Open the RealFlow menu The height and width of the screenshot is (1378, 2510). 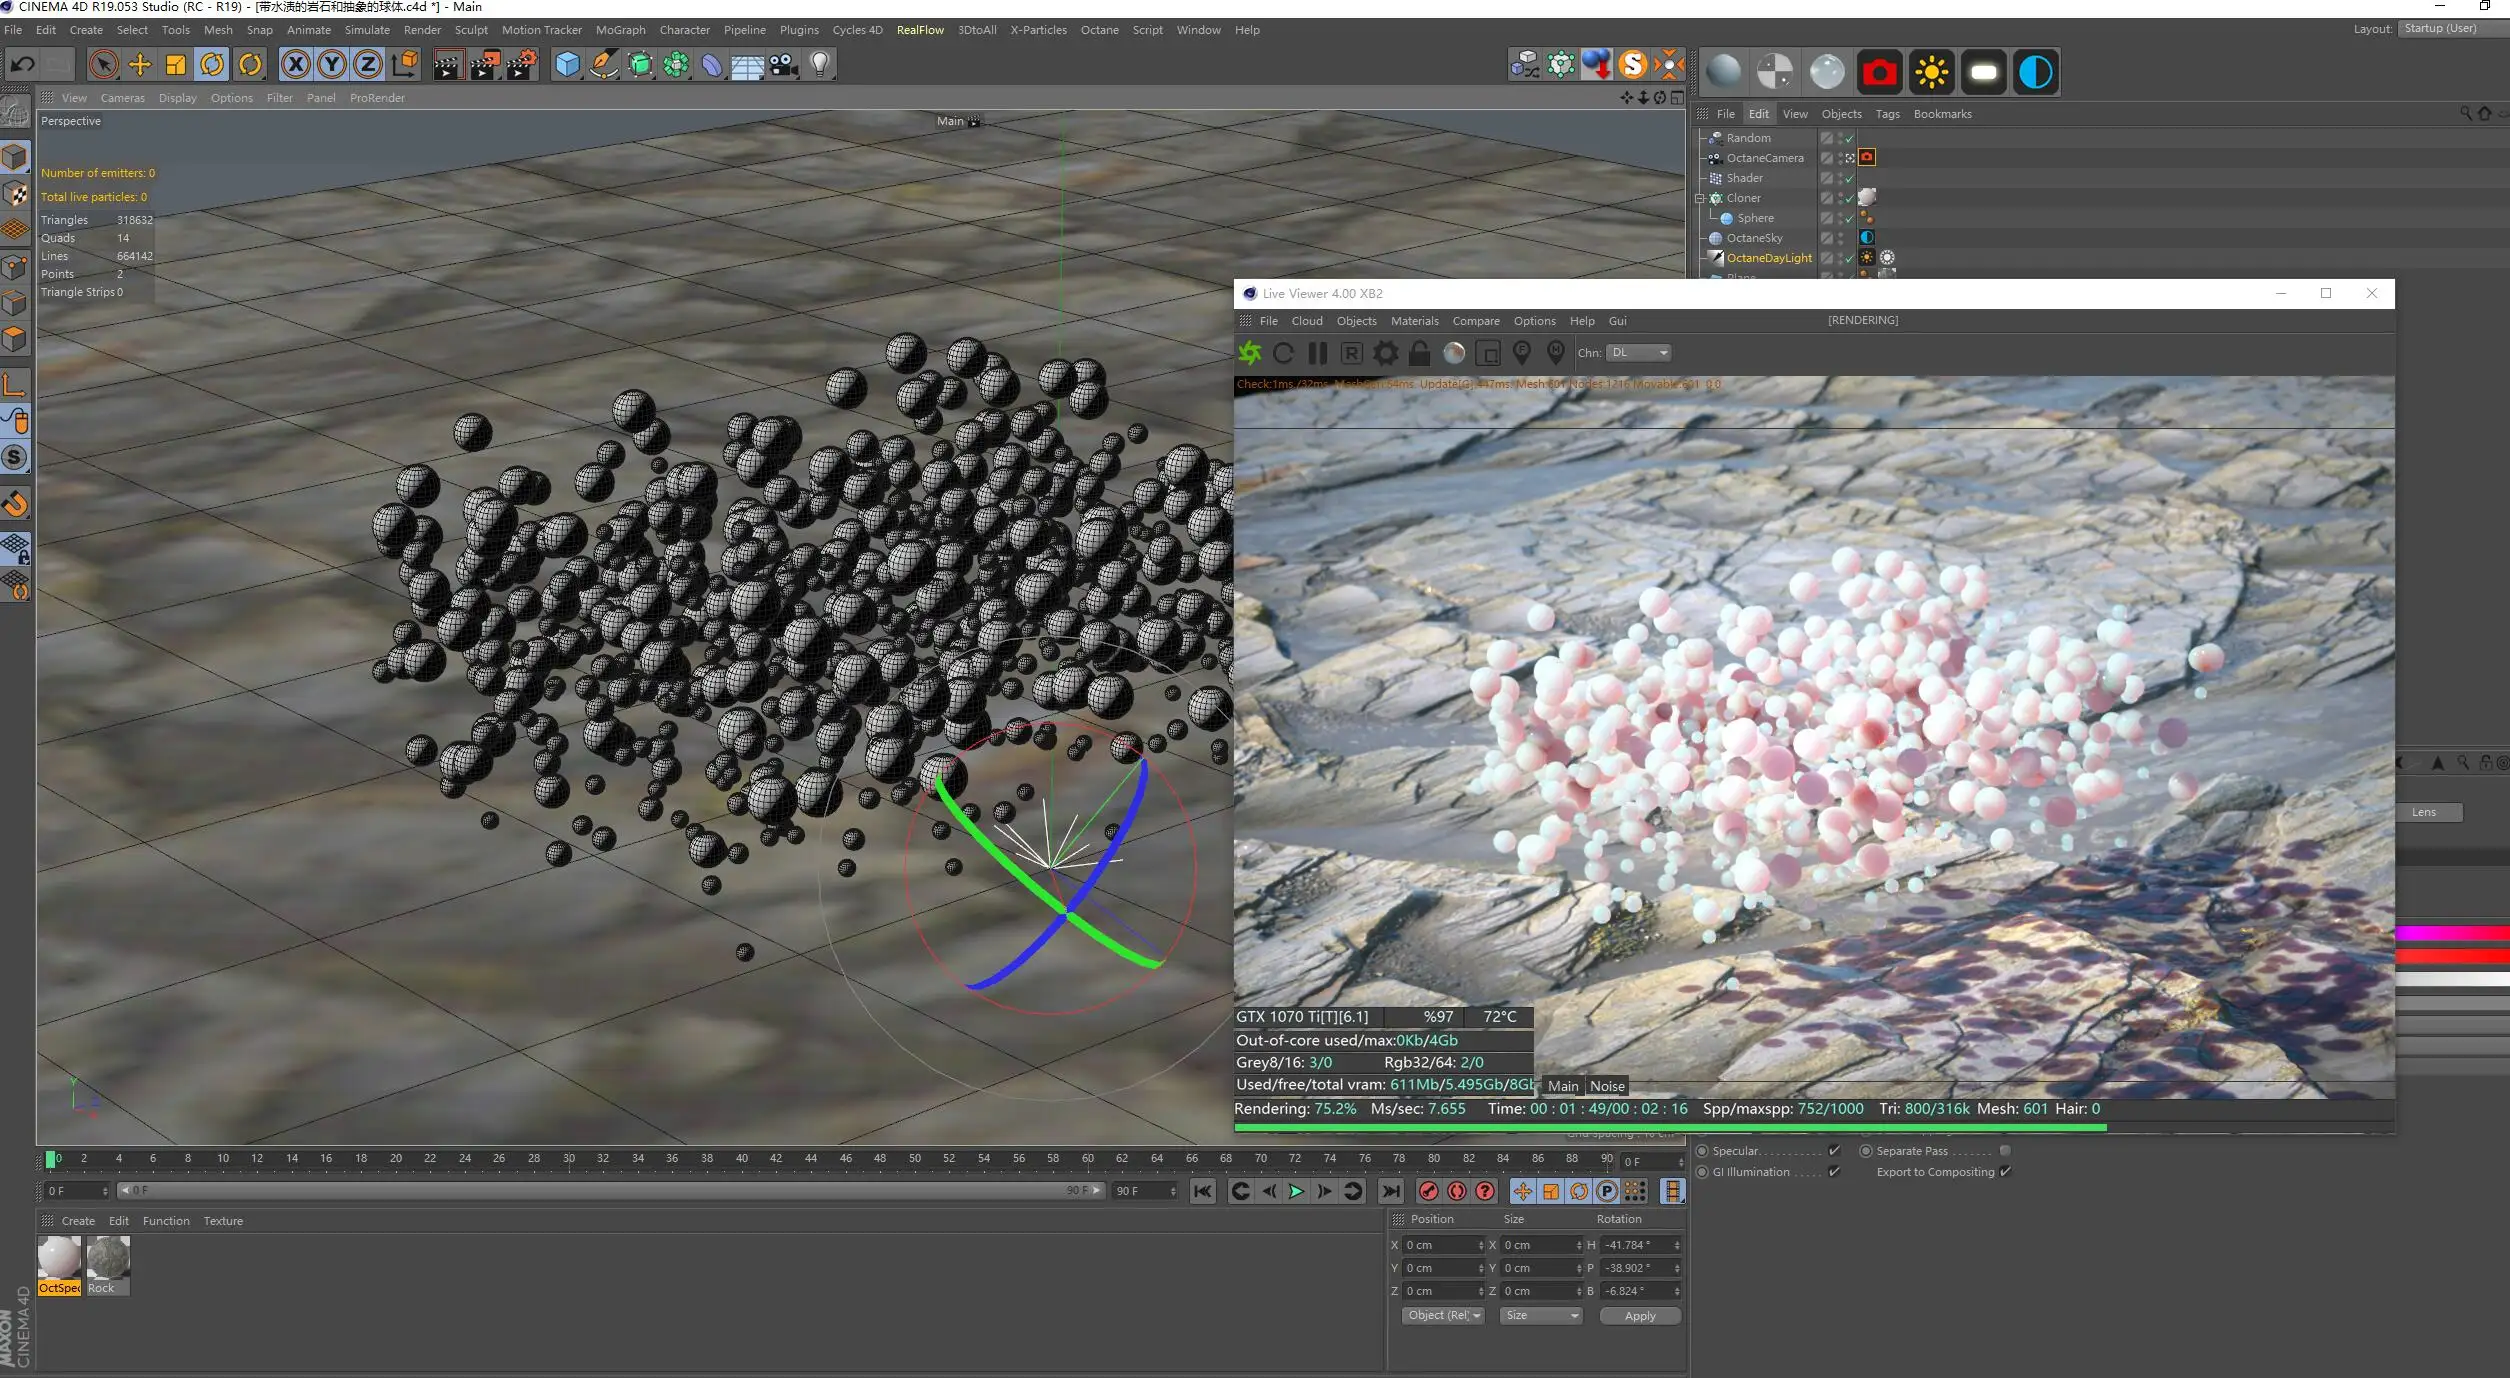point(920,30)
